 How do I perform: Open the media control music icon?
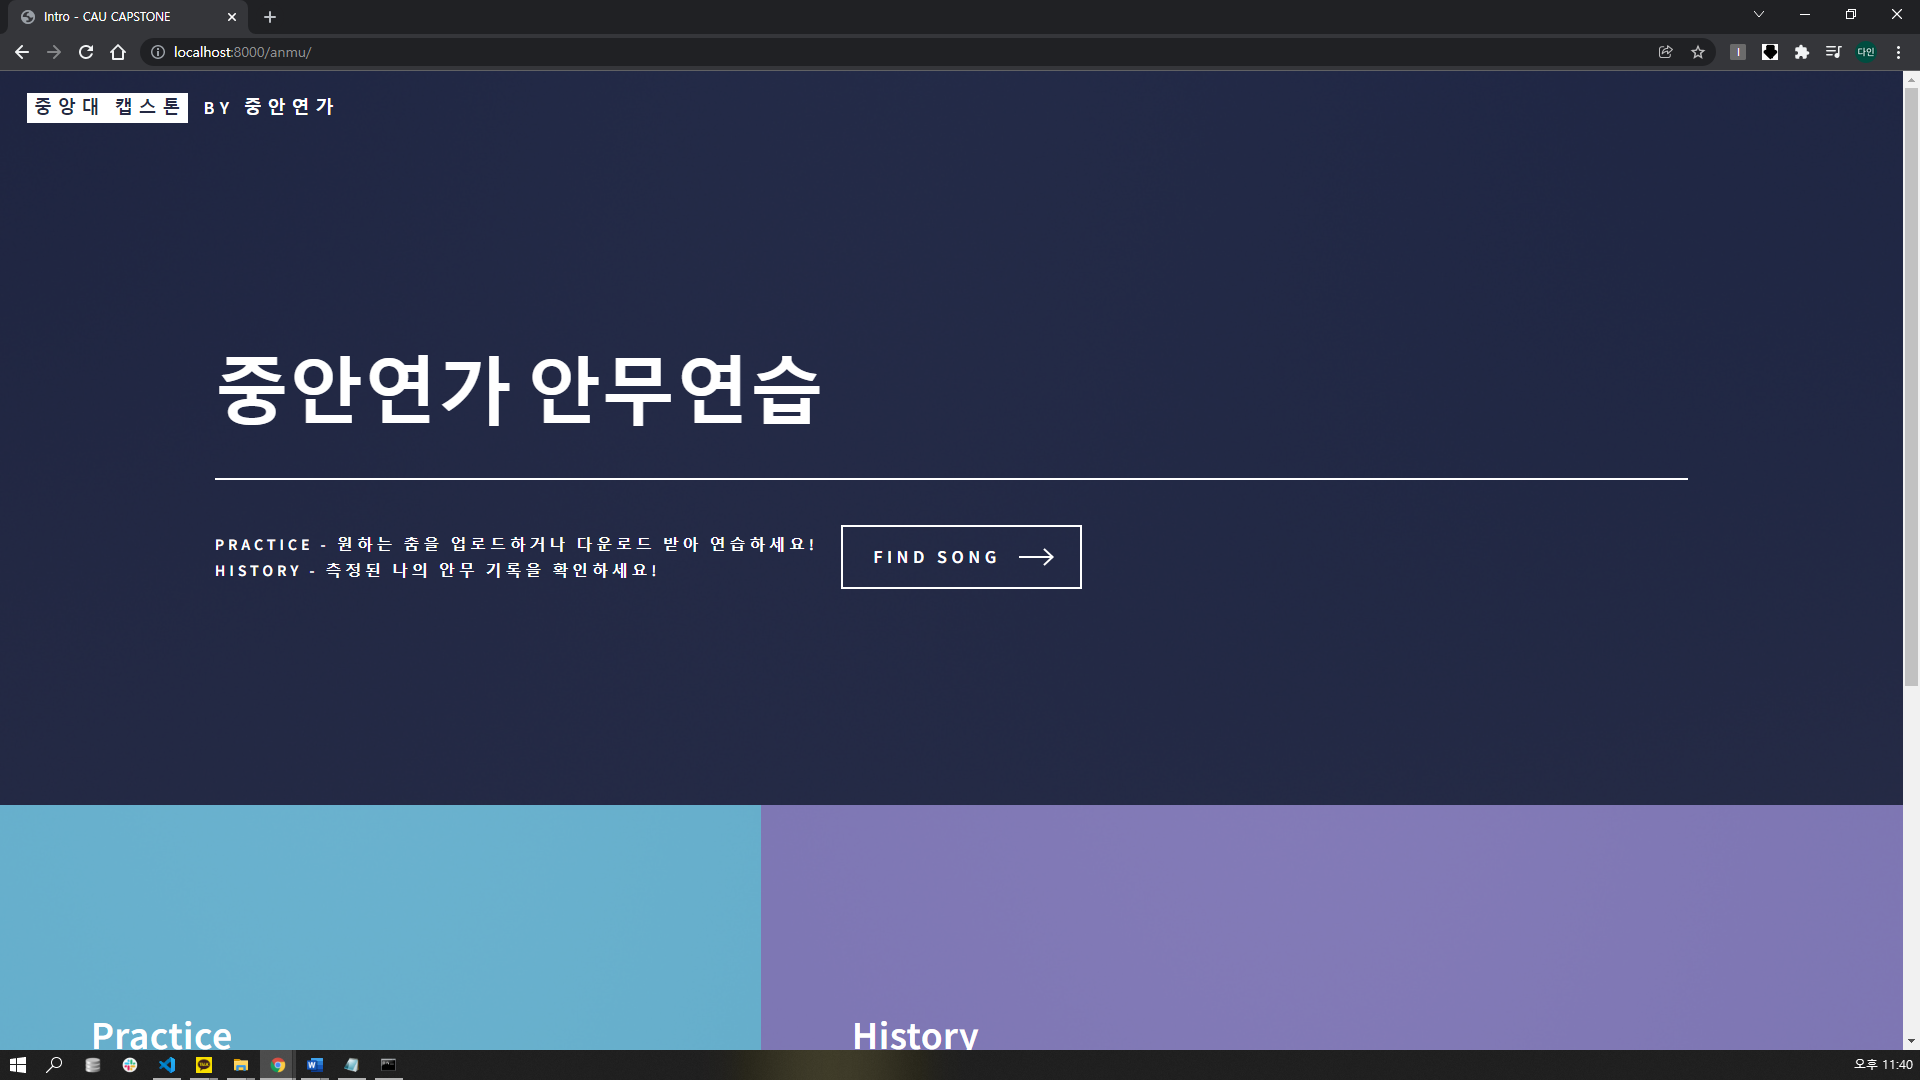1833,52
